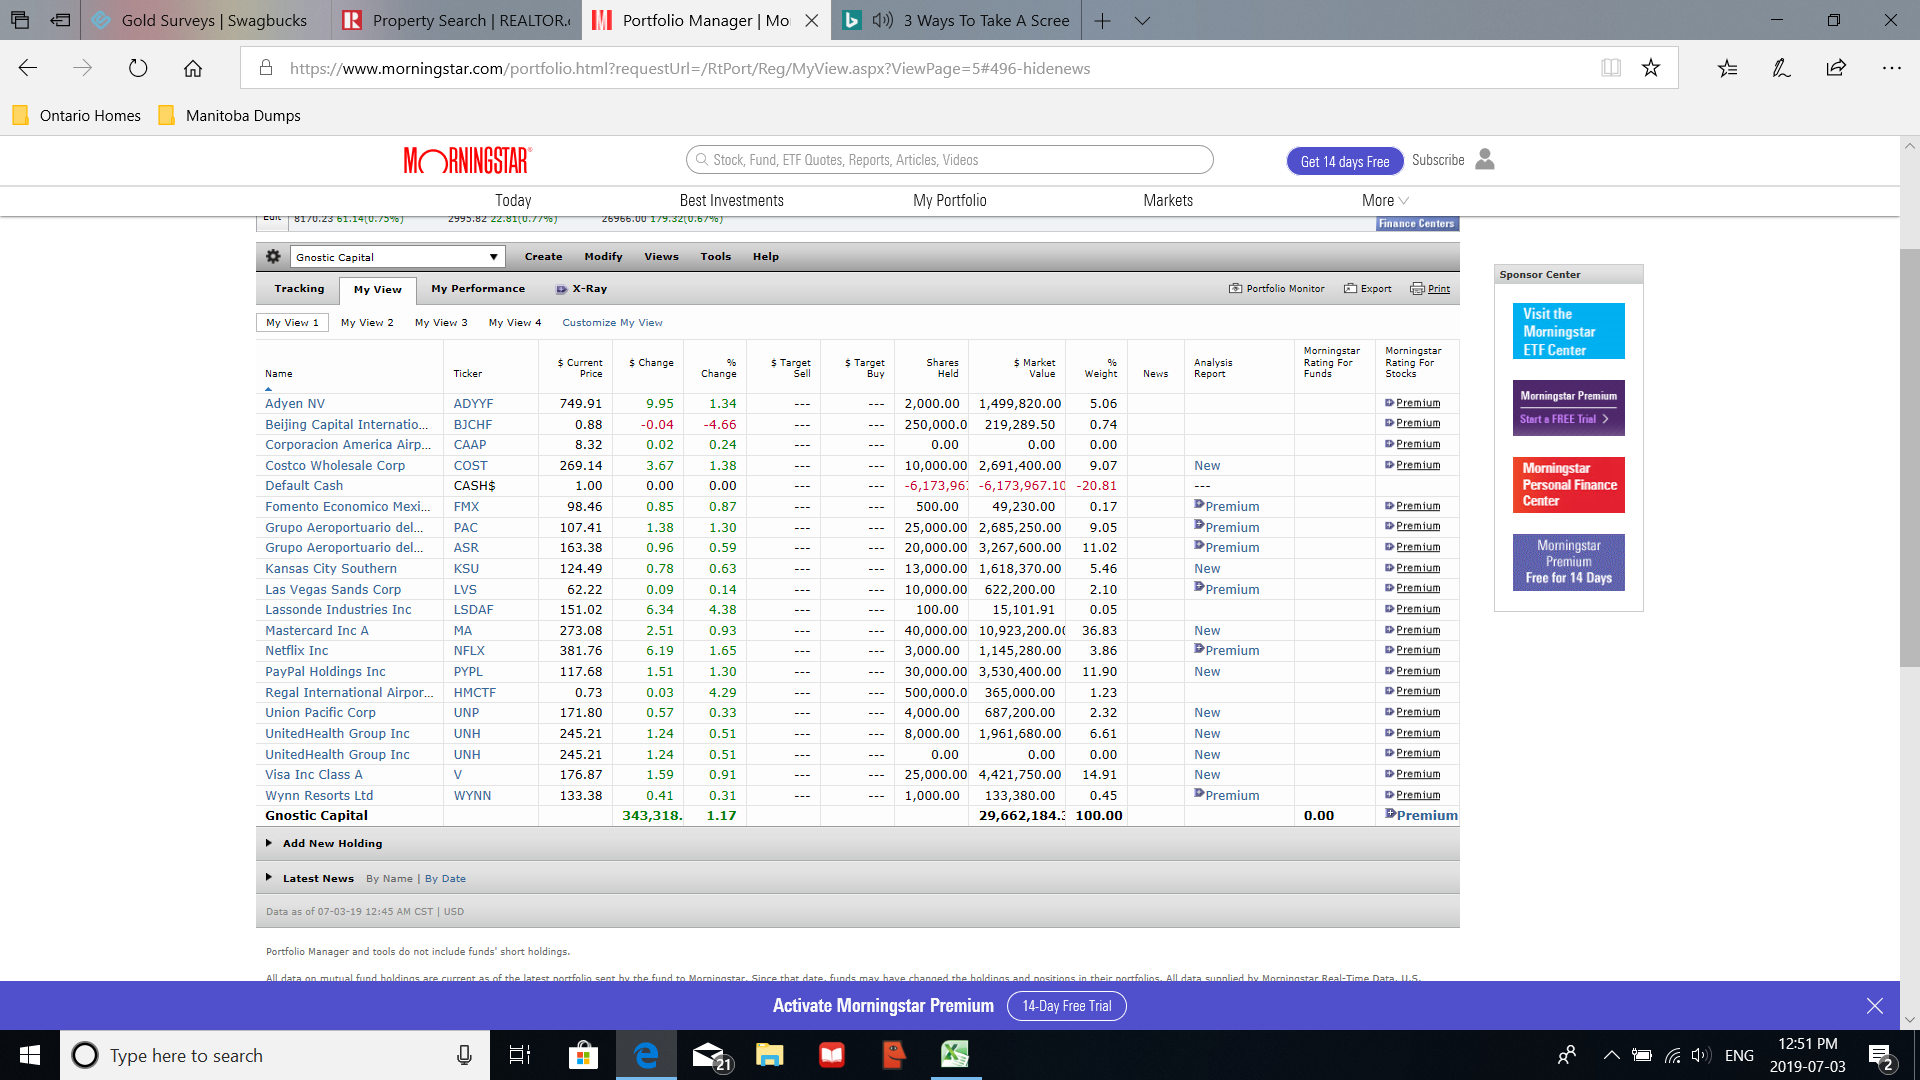
Task: Open Task View in taskbar
Action: [520, 1055]
